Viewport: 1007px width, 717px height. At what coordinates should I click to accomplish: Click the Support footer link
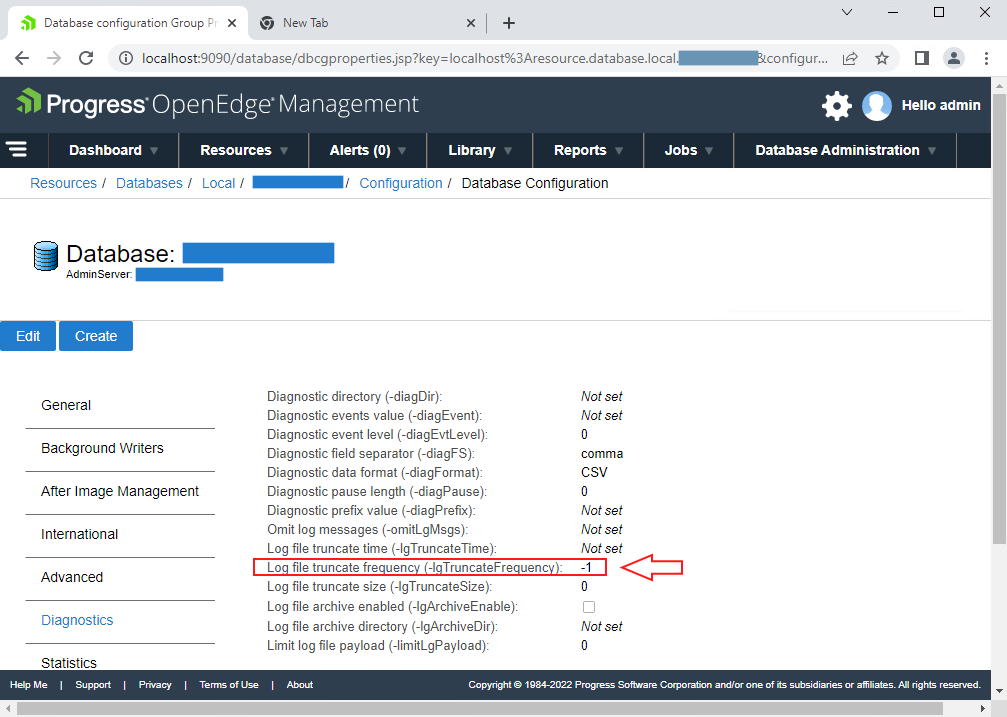pos(93,685)
